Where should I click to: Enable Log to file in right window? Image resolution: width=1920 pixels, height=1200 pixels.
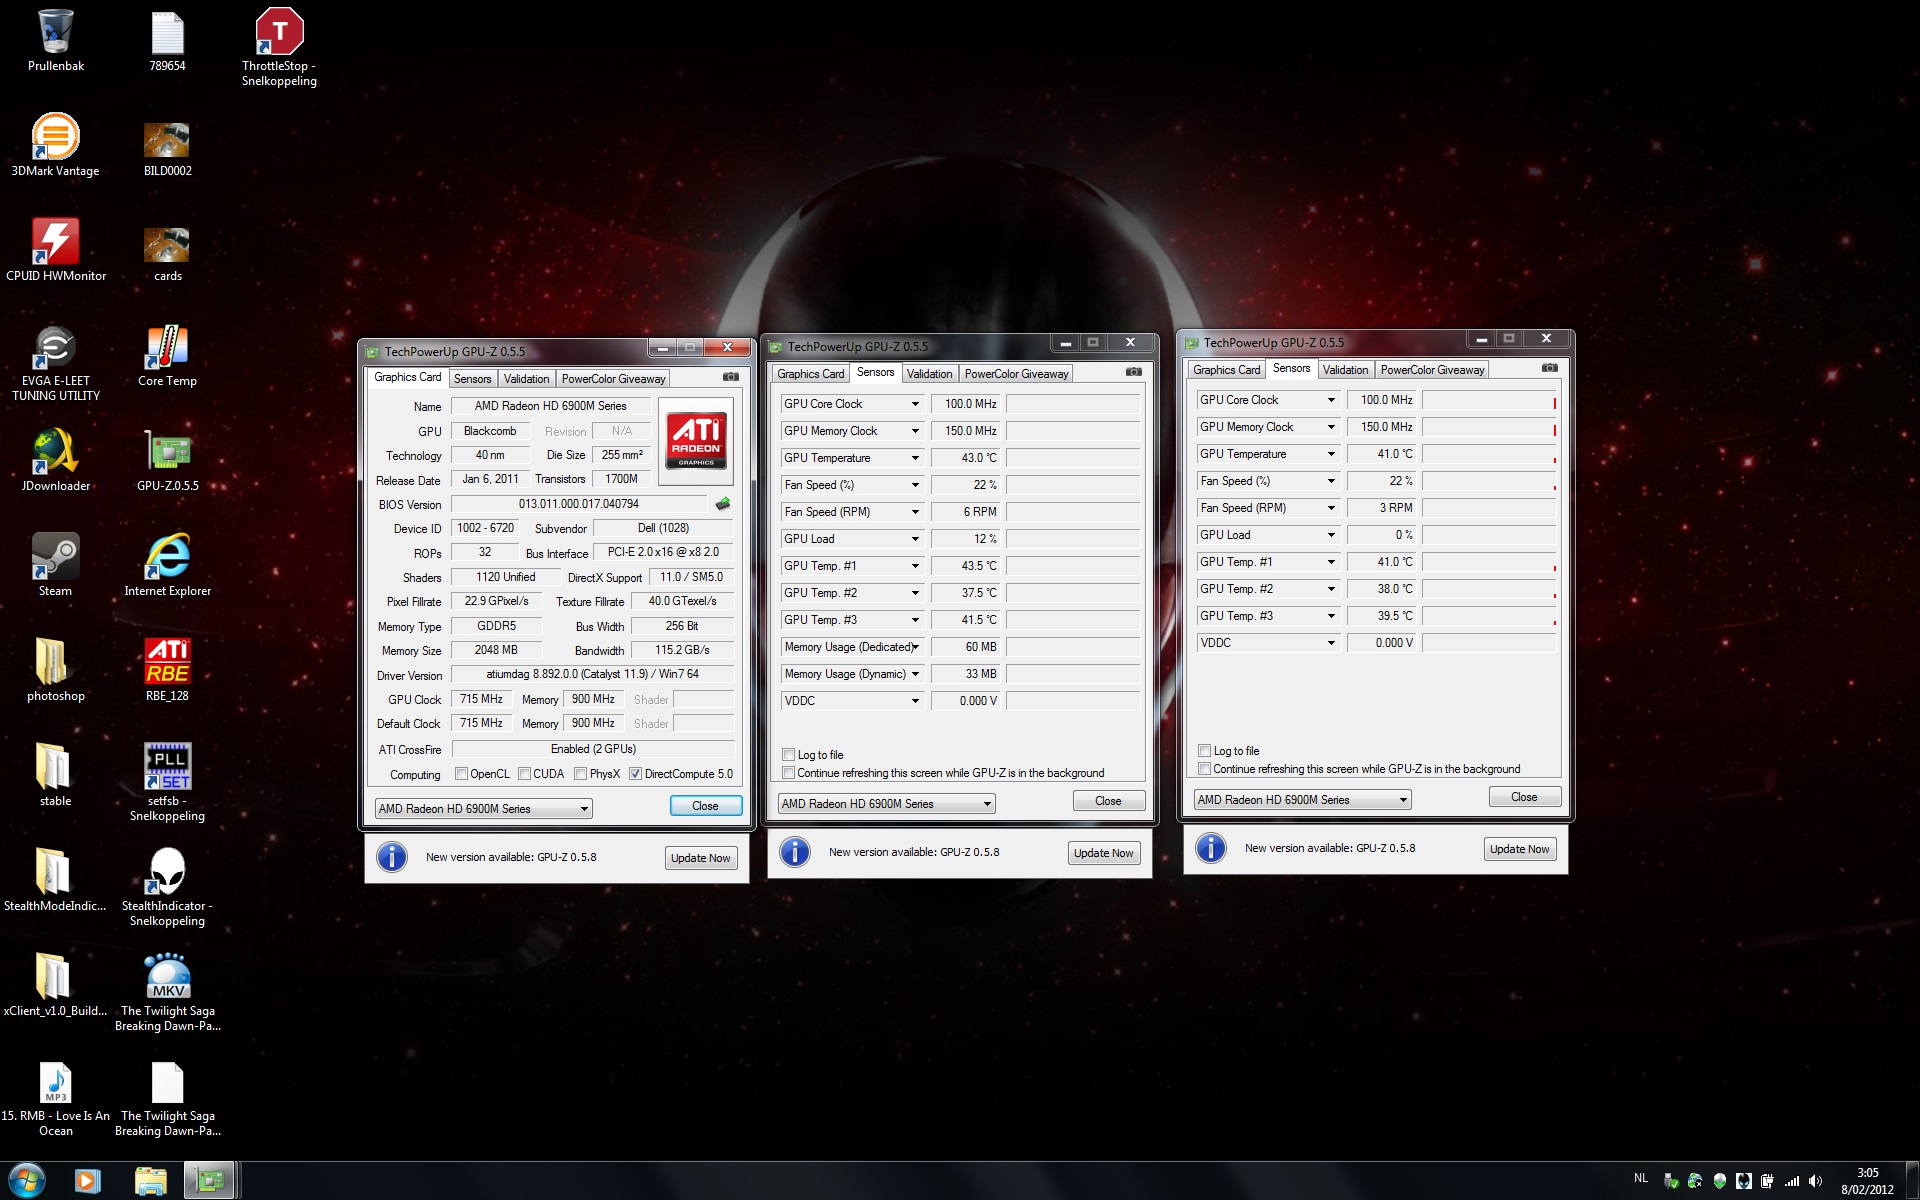1204,750
